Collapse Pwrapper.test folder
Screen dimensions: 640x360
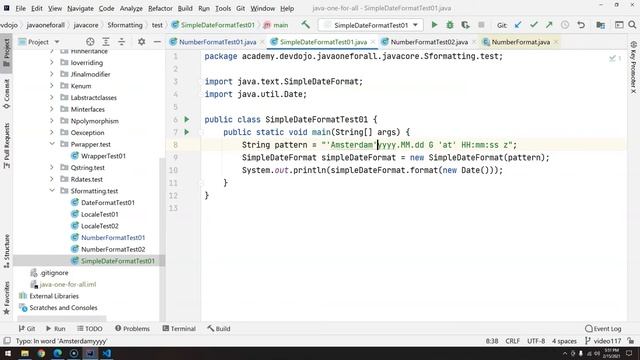coord(52,144)
